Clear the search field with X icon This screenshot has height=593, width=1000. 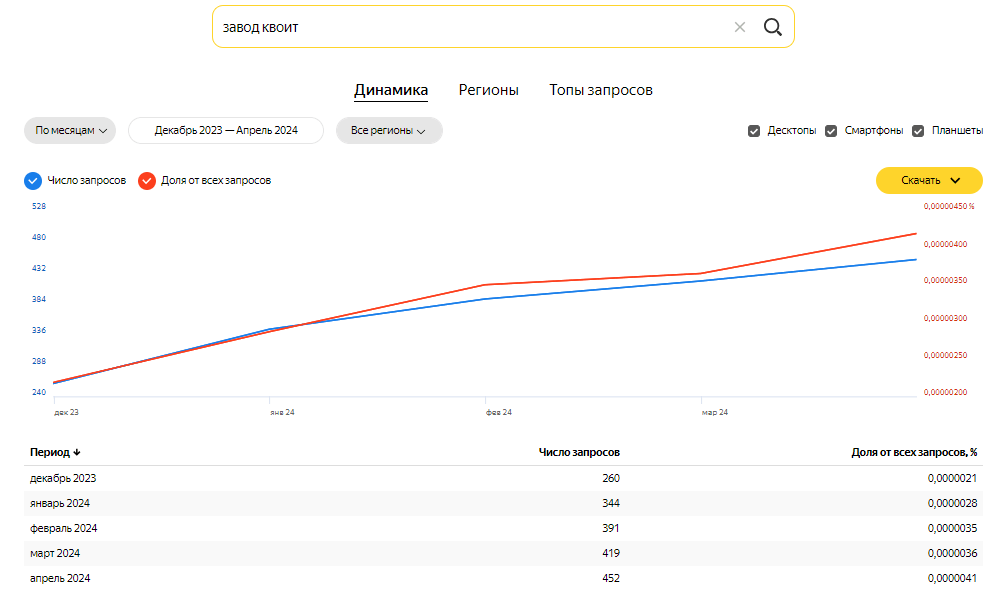click(740, 27)
